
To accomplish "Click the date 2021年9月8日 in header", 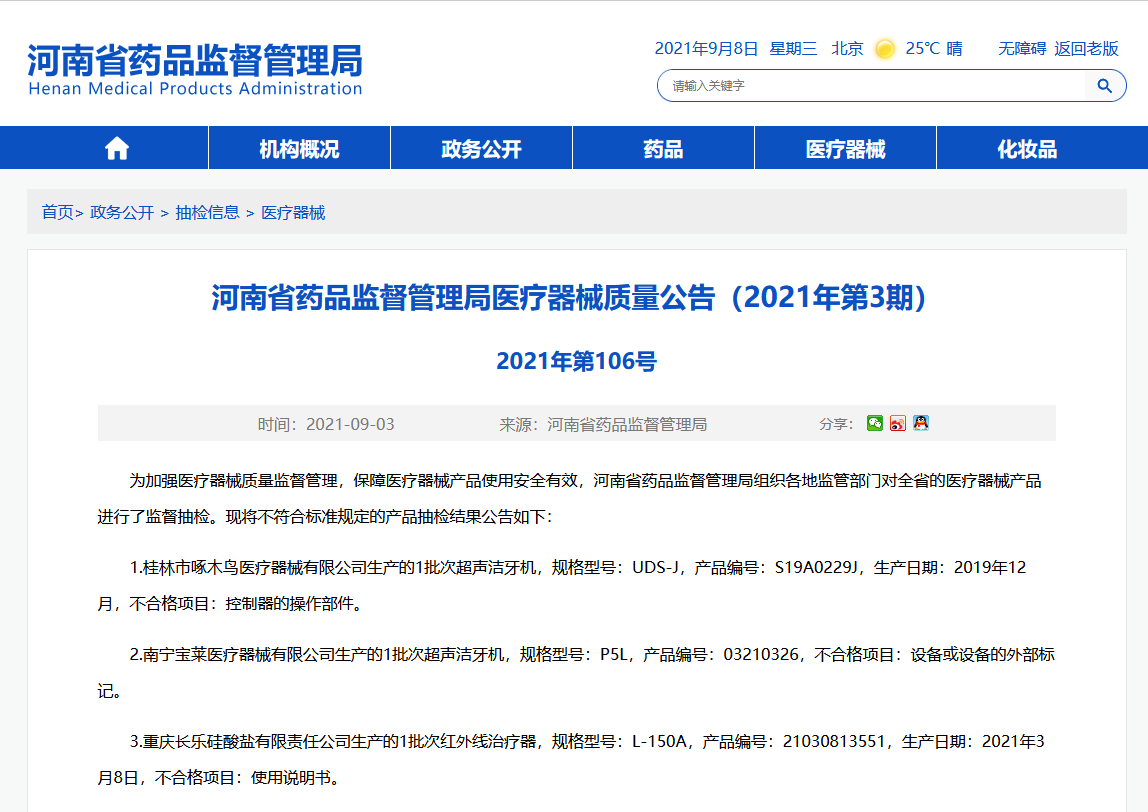I will click(x=706, y=49).
